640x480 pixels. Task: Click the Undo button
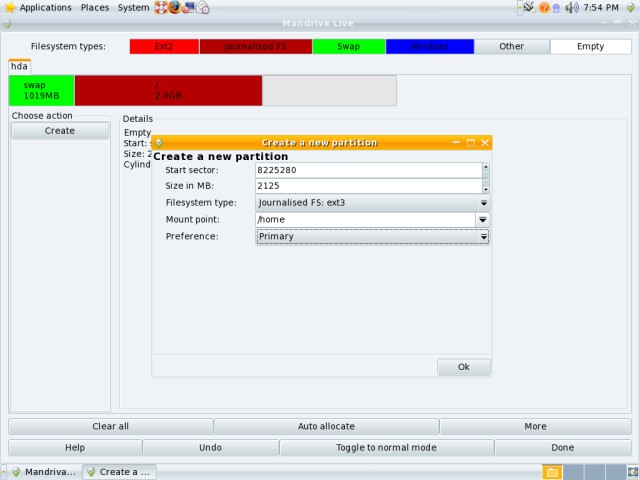tap(210, 447)
